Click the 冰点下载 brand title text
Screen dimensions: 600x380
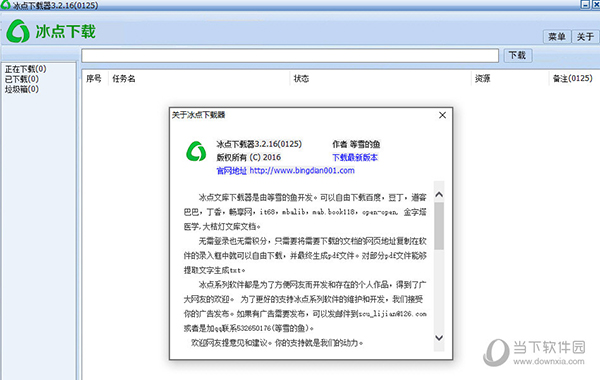click(65, 31)
